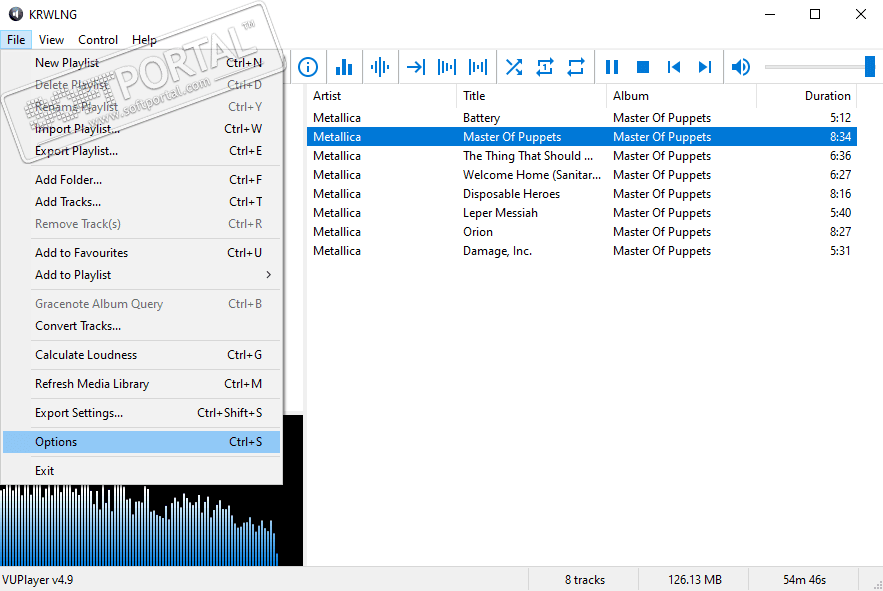883x591 pixels.
Task: Adjust the volume slider handle
Action: [870, 66]
